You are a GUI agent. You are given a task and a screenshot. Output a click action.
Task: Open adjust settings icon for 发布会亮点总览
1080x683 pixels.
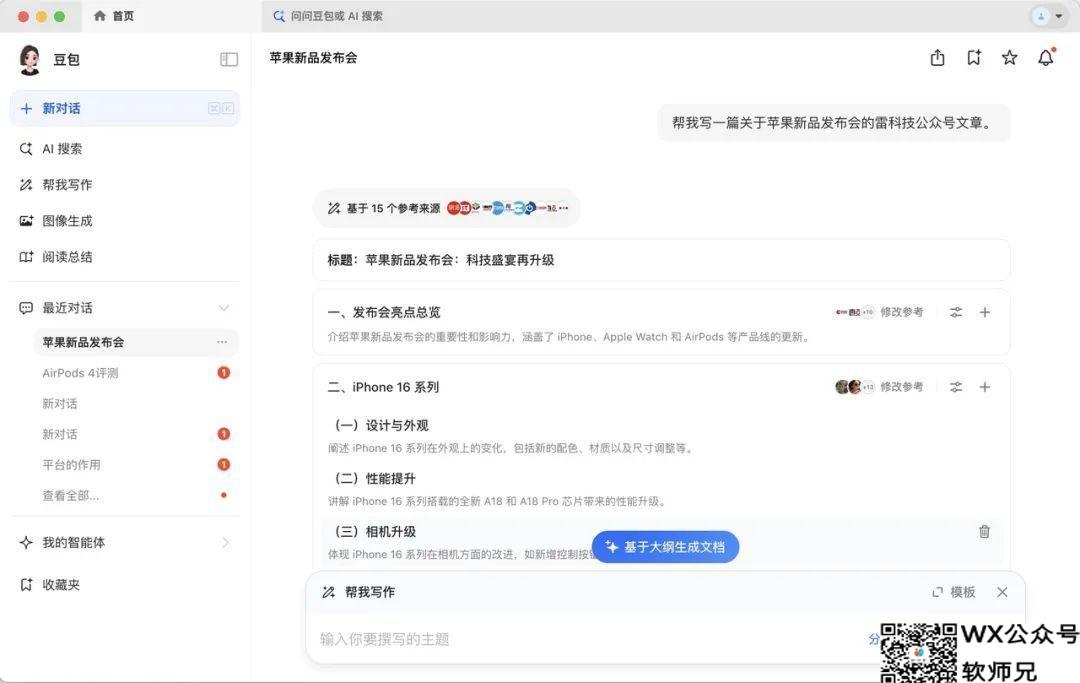pos(956,312)
